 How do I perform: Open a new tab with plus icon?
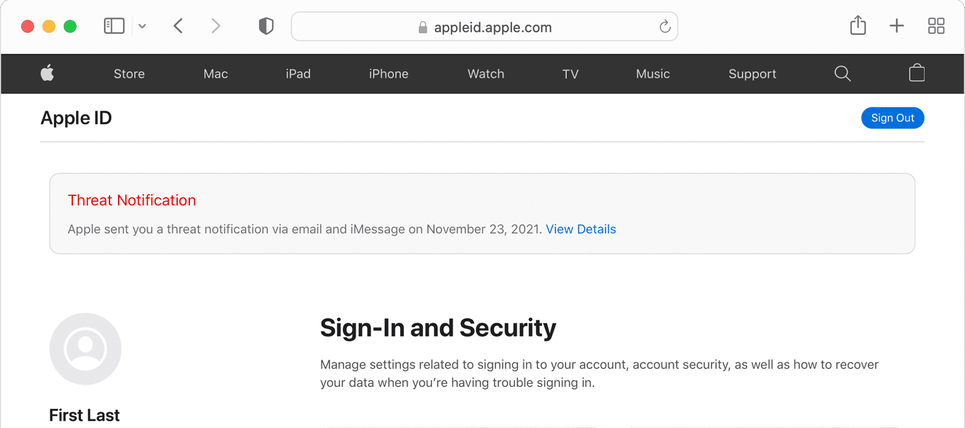897,26
